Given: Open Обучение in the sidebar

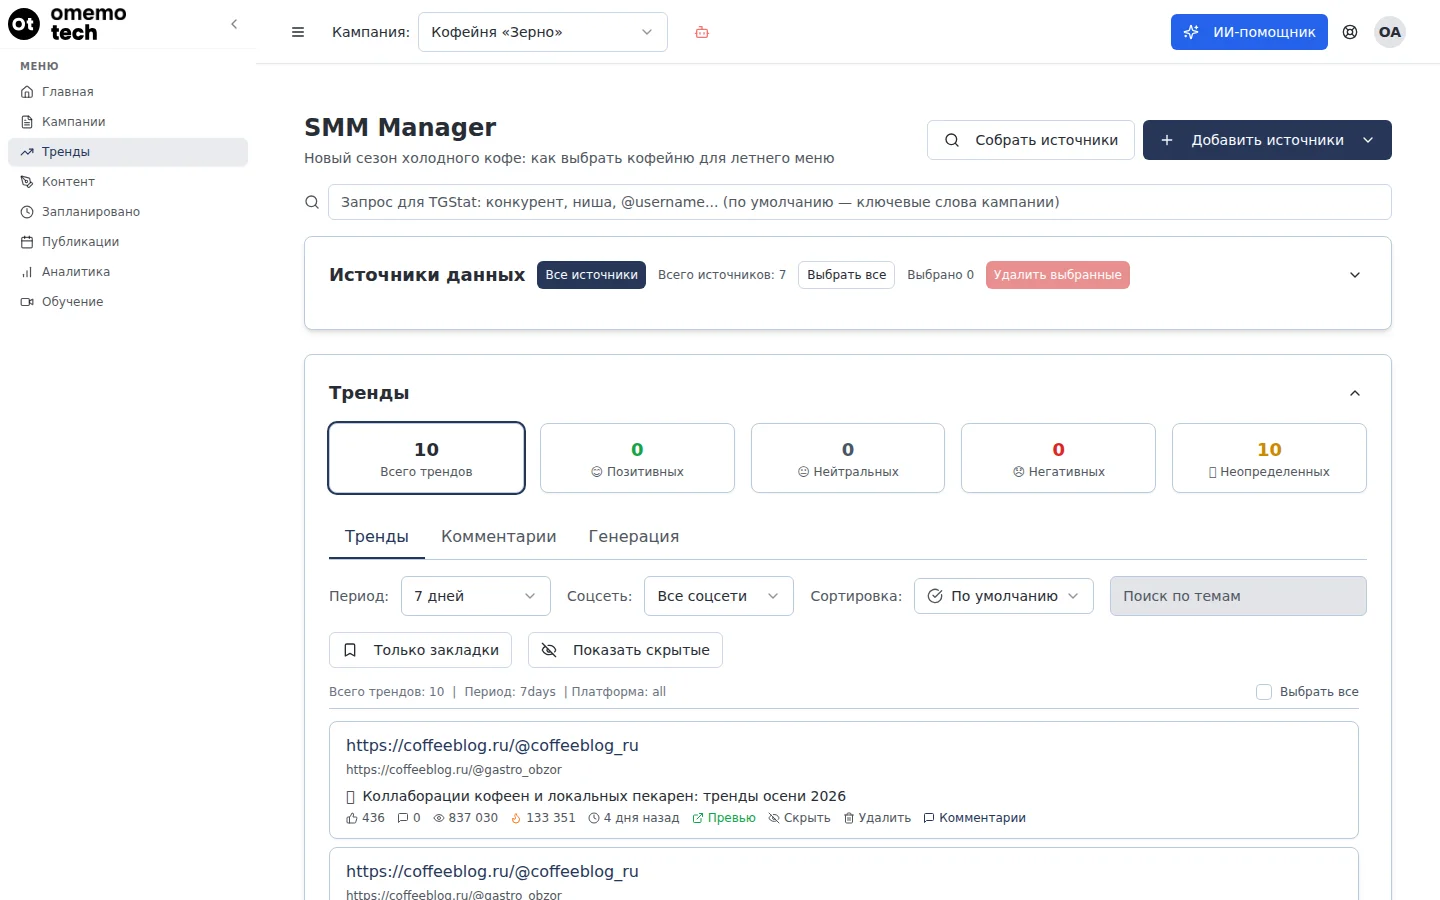Looking at the screenshot, I should (x=128, y=302).
